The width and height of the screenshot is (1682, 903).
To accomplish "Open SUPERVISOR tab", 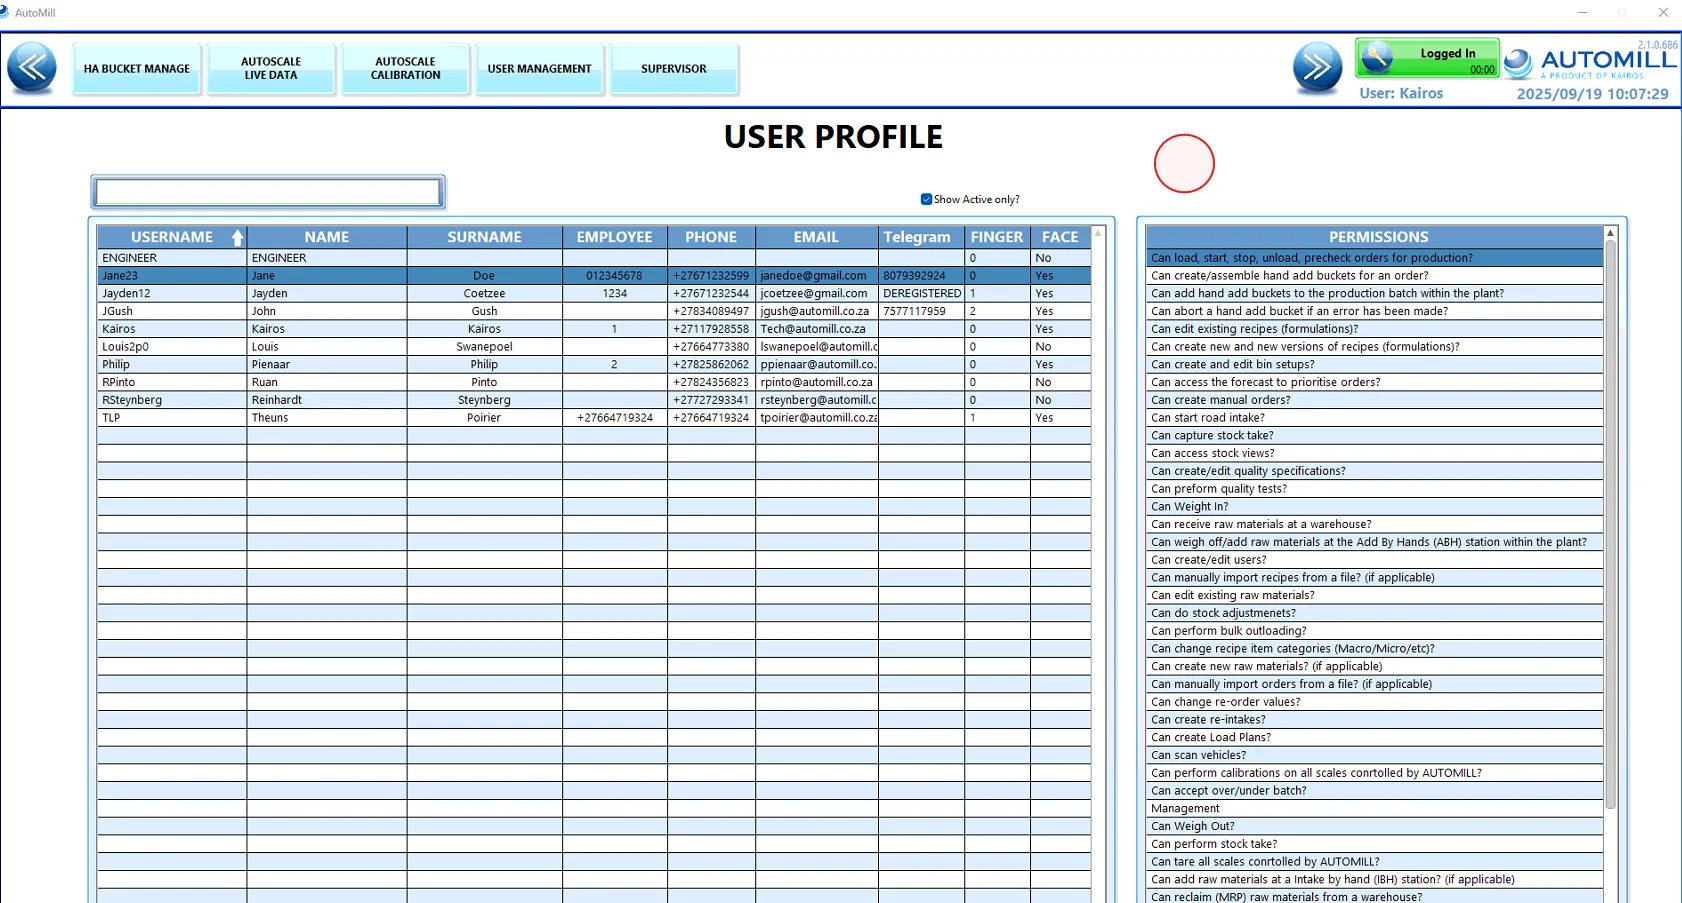I will (674, 69).
